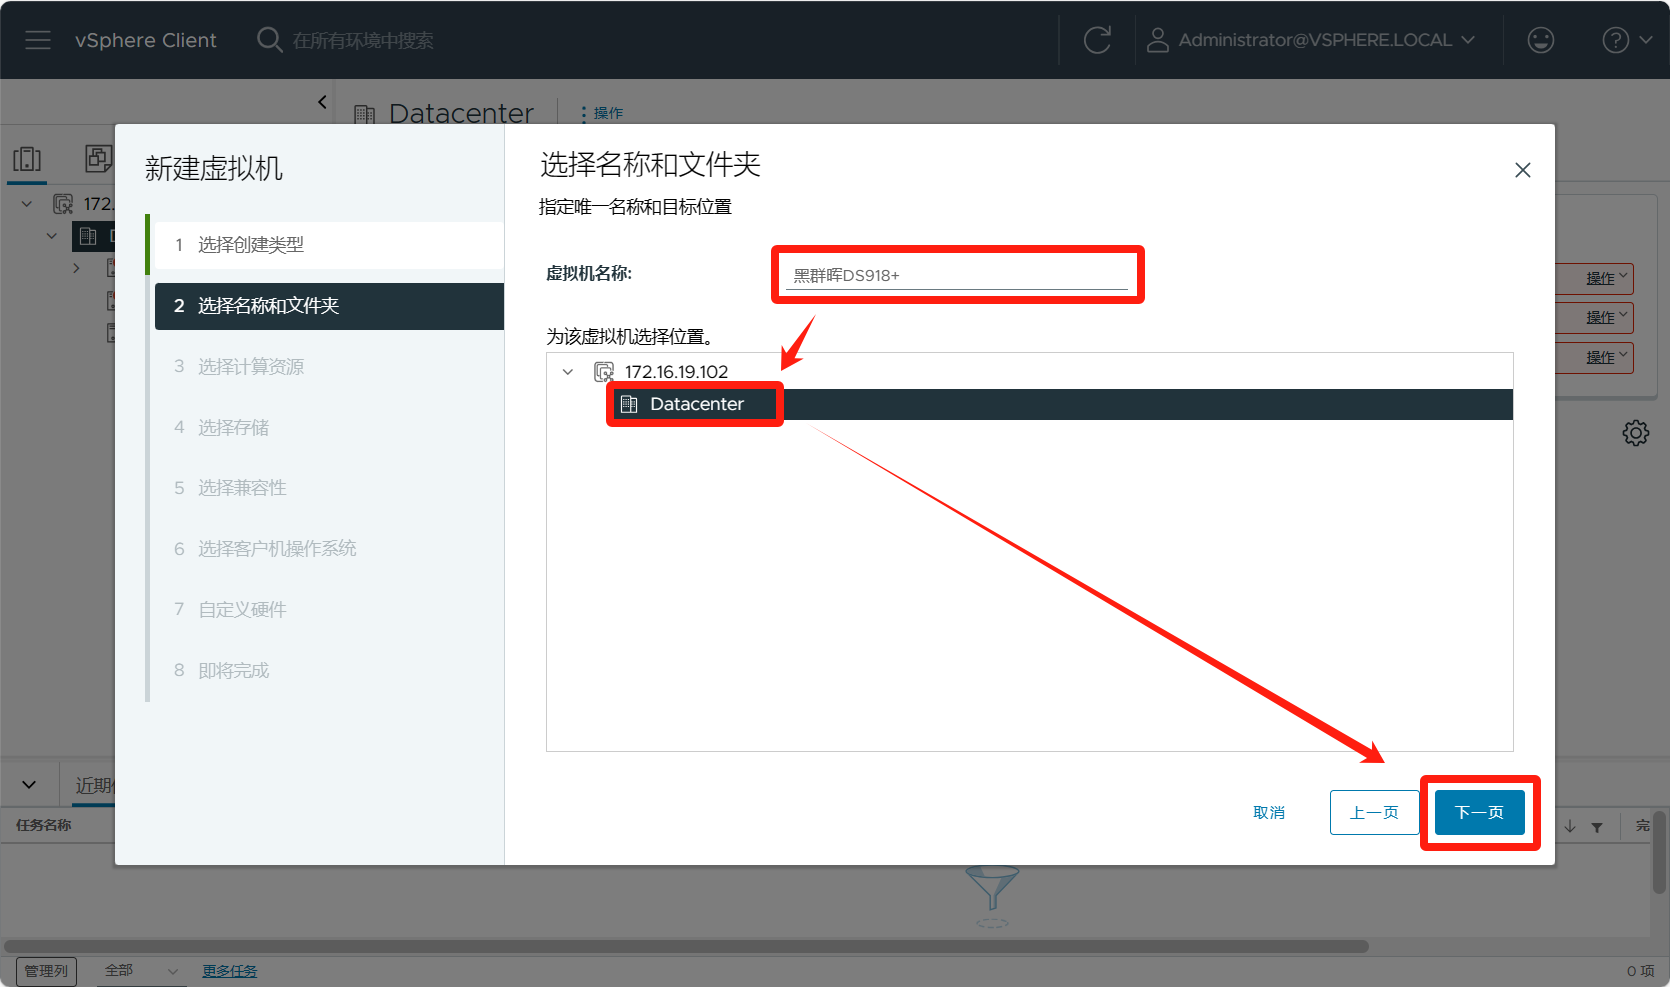The width and height of the screenshot is (1670, 987).
Task: Select VMs and Templates inventory icon
Action: [98, 159]
